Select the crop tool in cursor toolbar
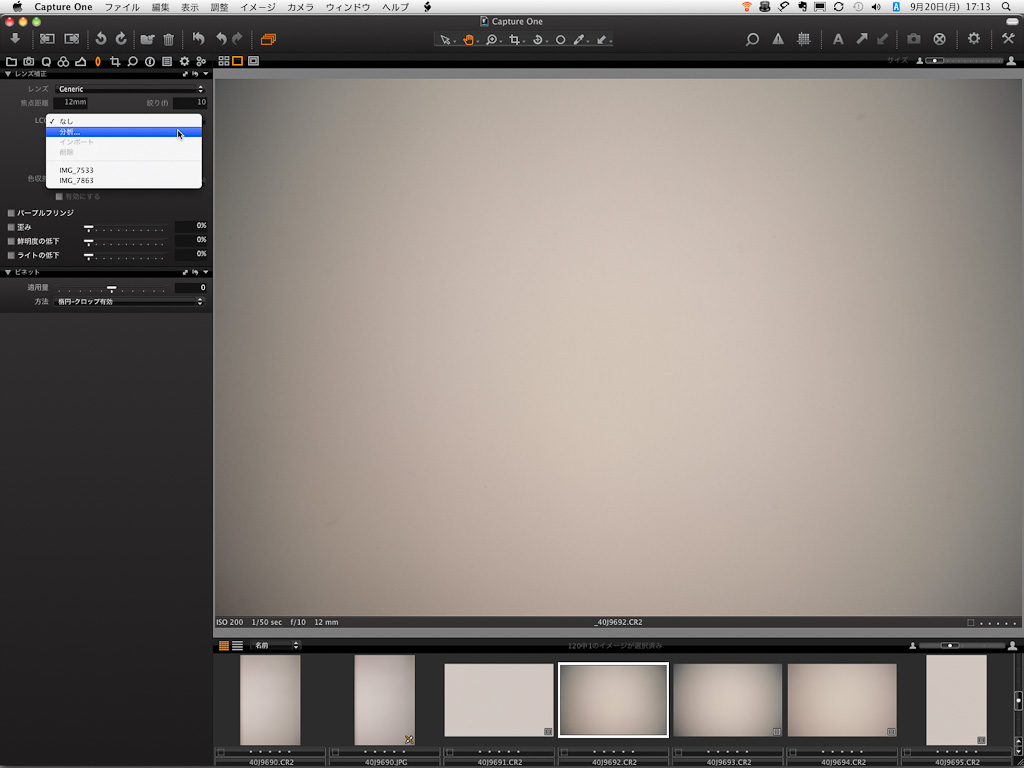This screenshot has width=1024, height=768. click(515, 40)
